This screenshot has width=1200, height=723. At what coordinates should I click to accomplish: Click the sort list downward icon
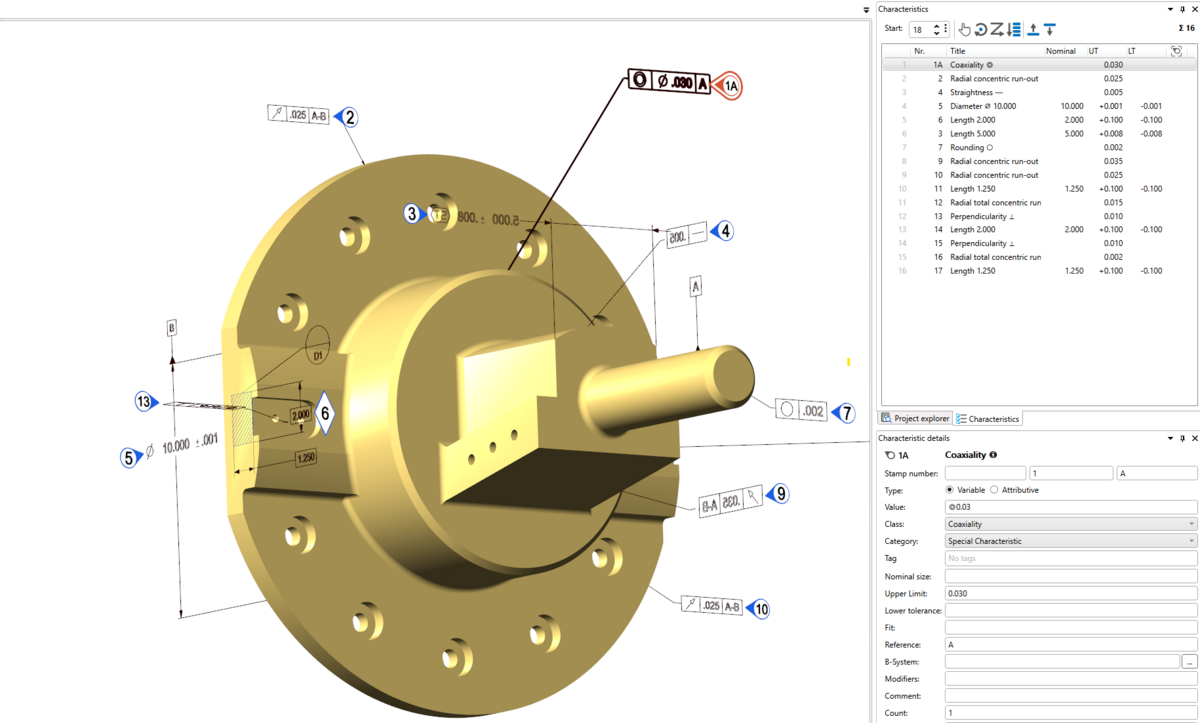pyautogui.click(x=1014, y=29)
